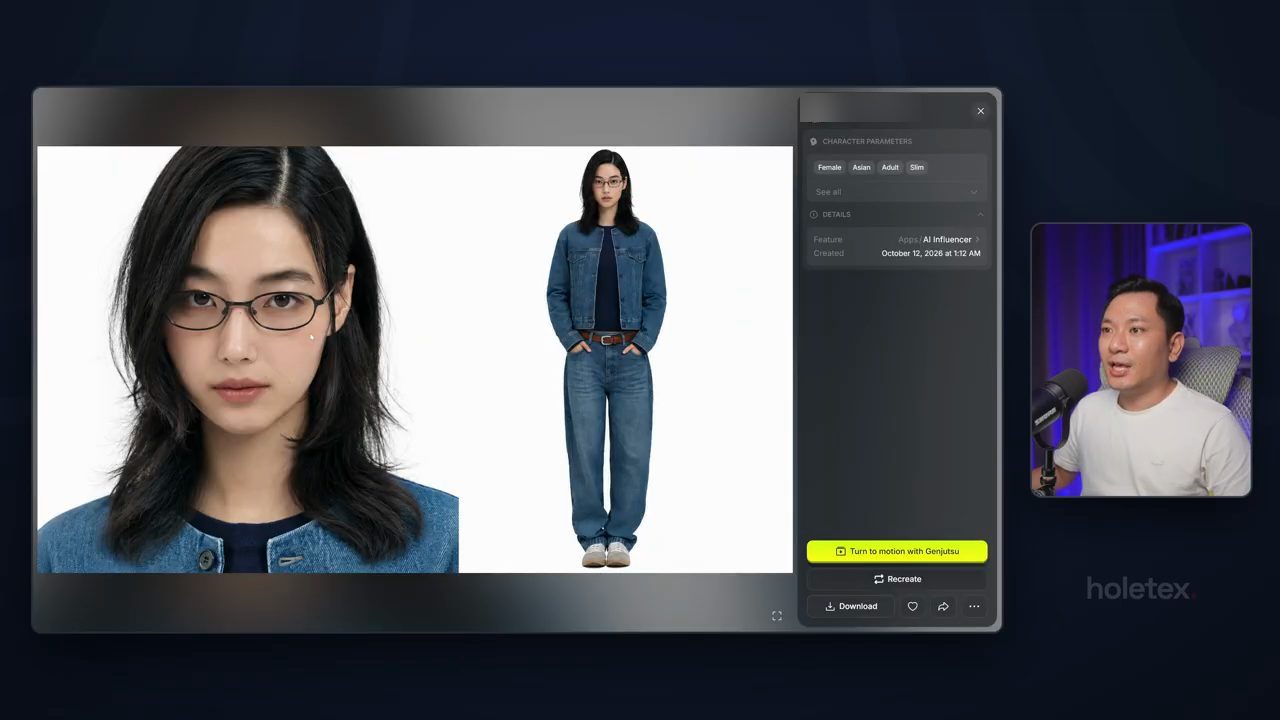Select the Adult parameter tag
The width and height of the screenshot is (1280, 720).
pyautogui.click(x=890, y=167)
